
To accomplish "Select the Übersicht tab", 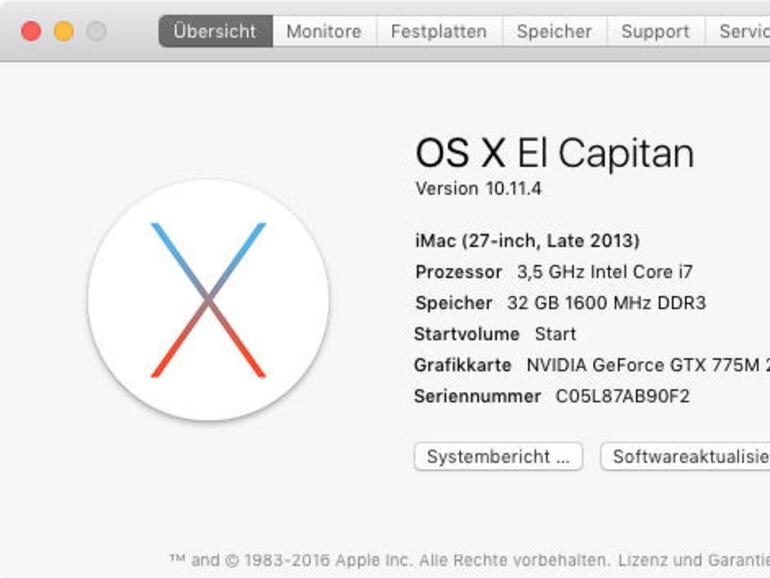I will pyautogui.click(x=215, y=31).
